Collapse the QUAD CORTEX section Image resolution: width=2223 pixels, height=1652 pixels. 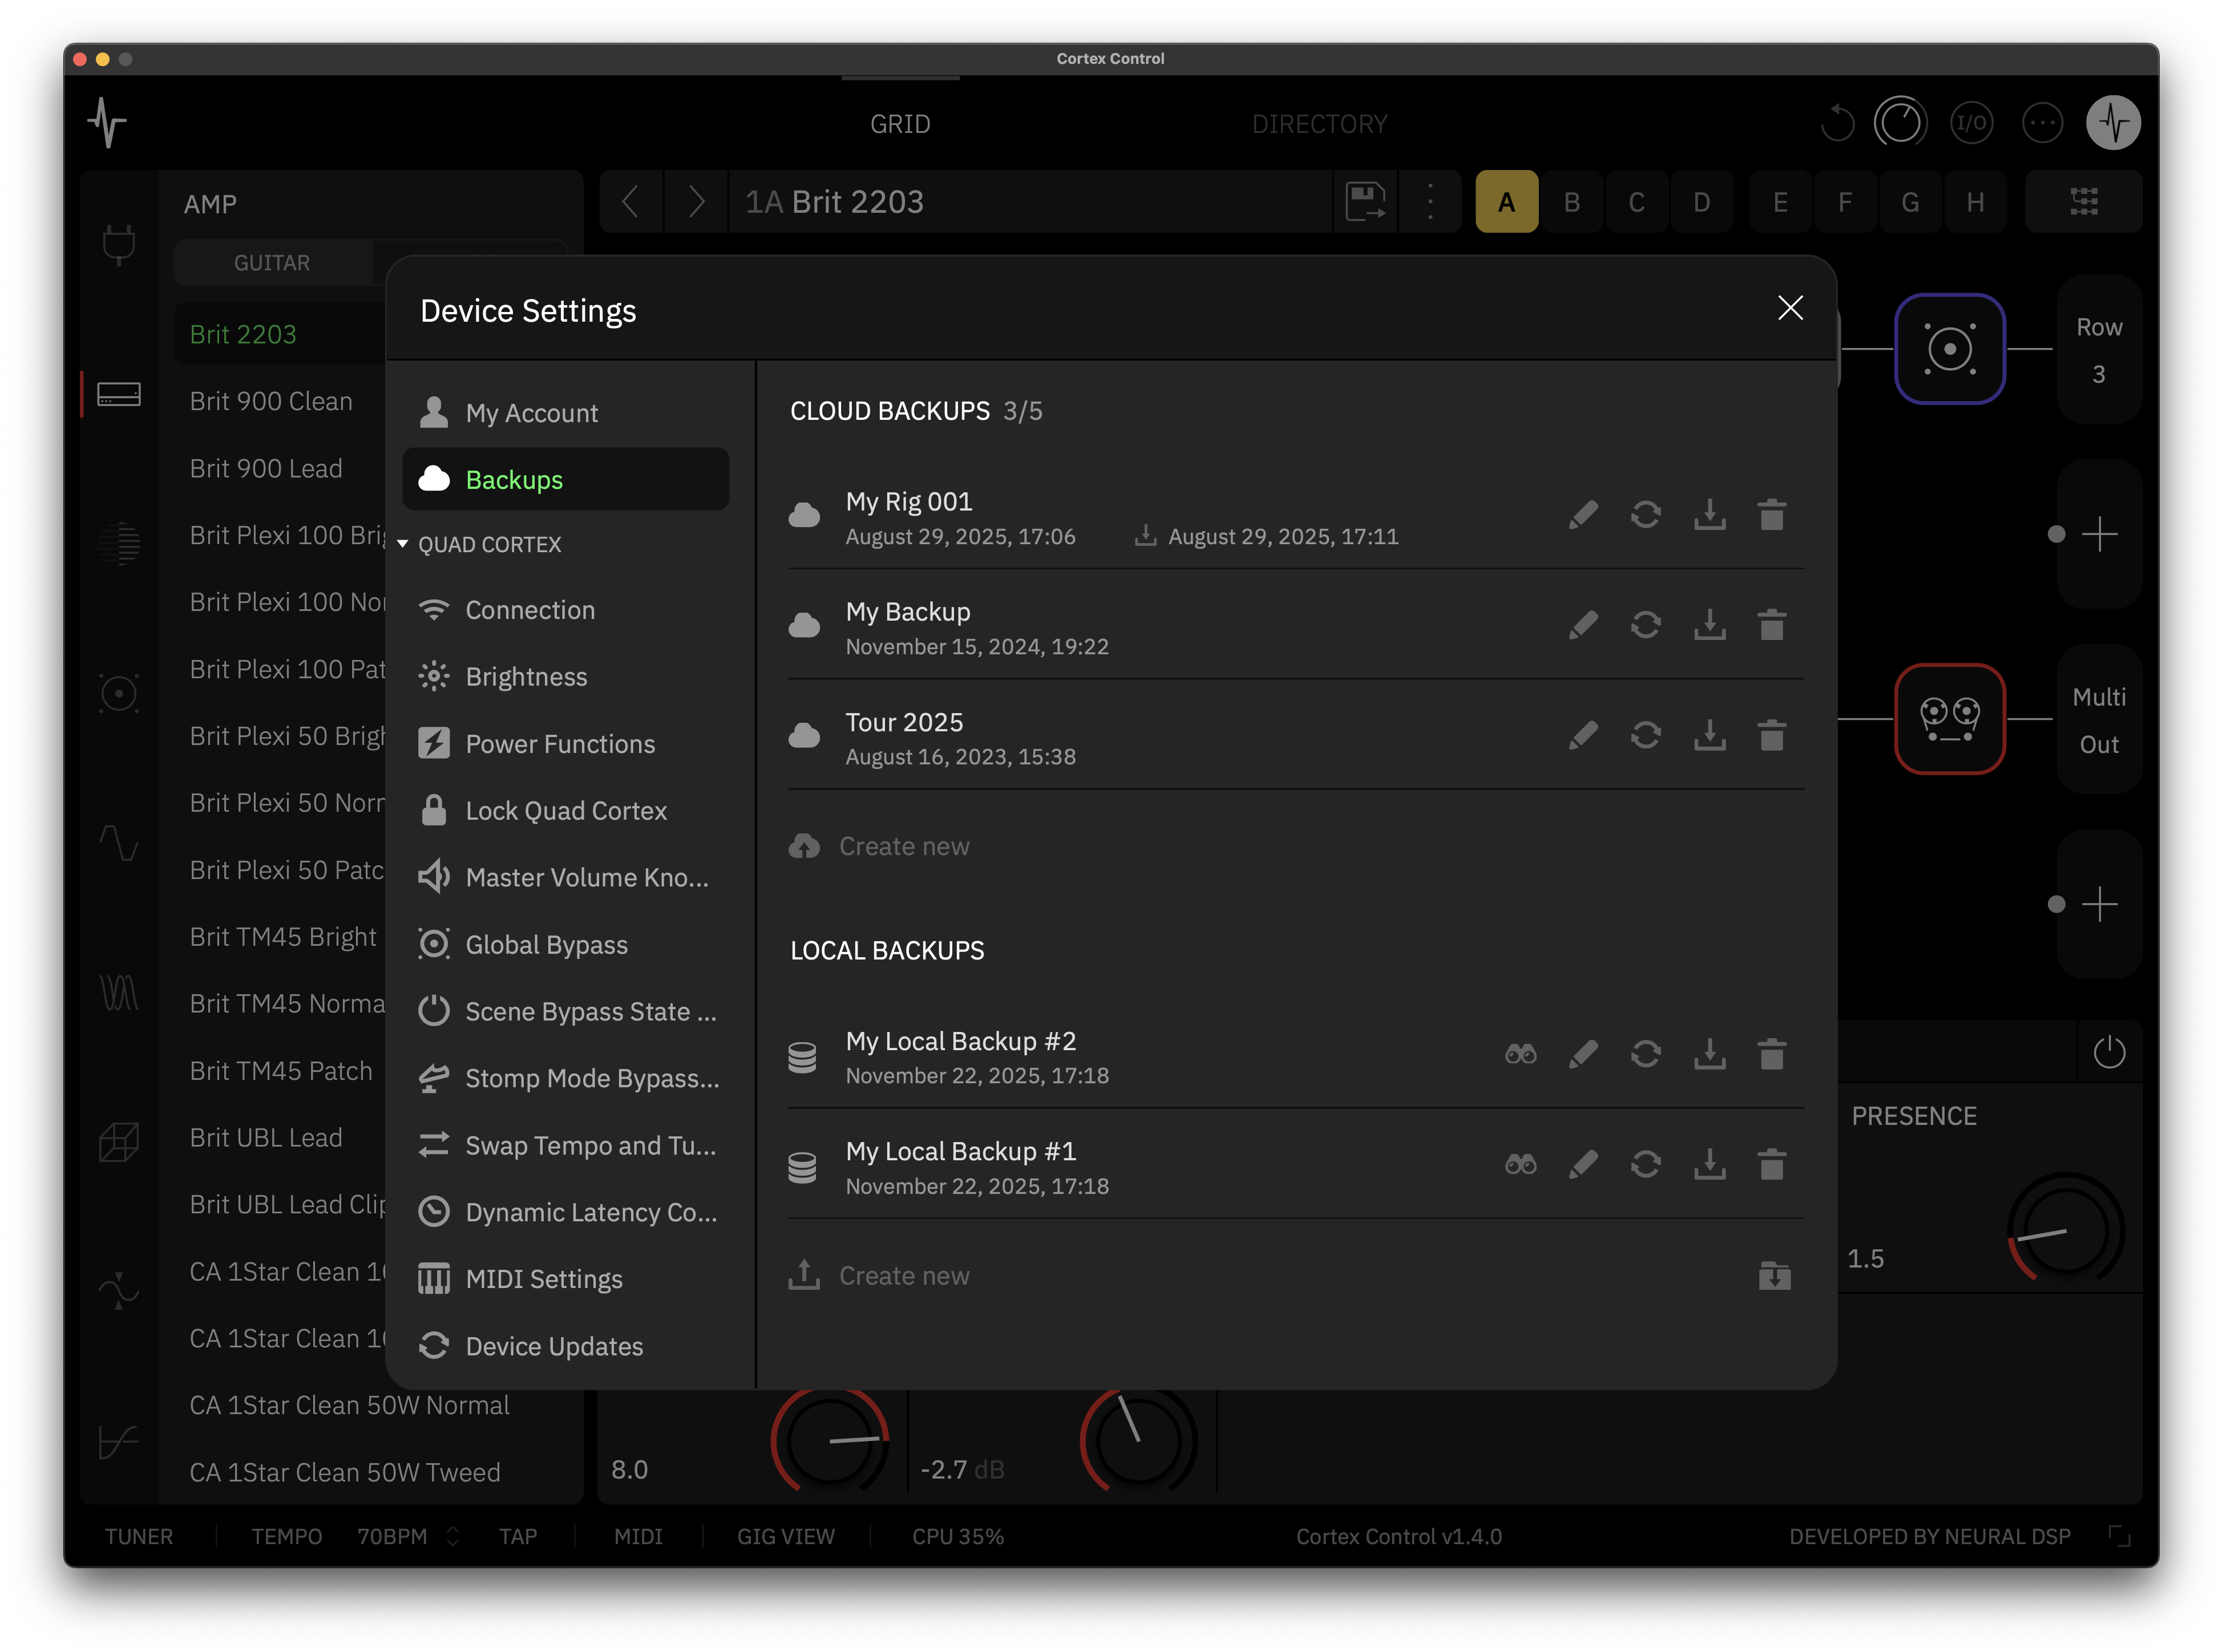(403, 544)
